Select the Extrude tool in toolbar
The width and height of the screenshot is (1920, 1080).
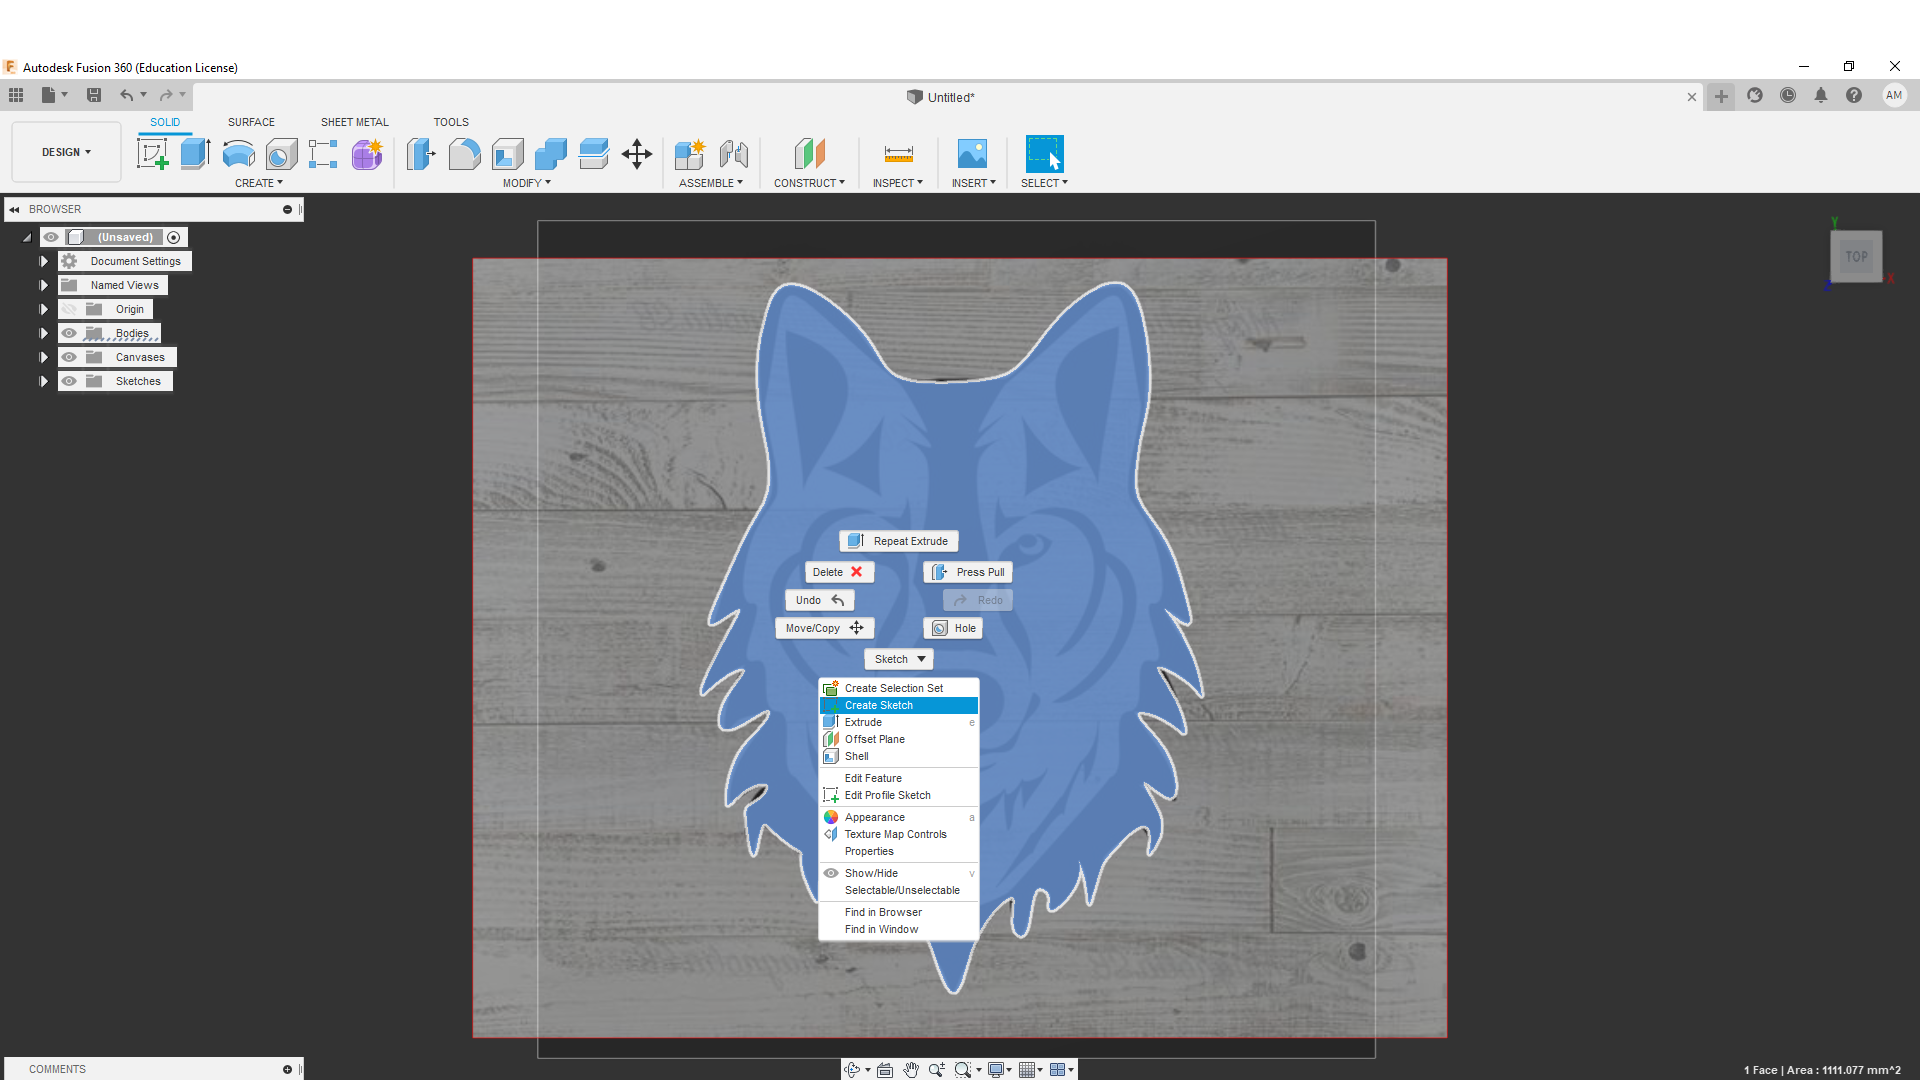(x=195, y=154)
